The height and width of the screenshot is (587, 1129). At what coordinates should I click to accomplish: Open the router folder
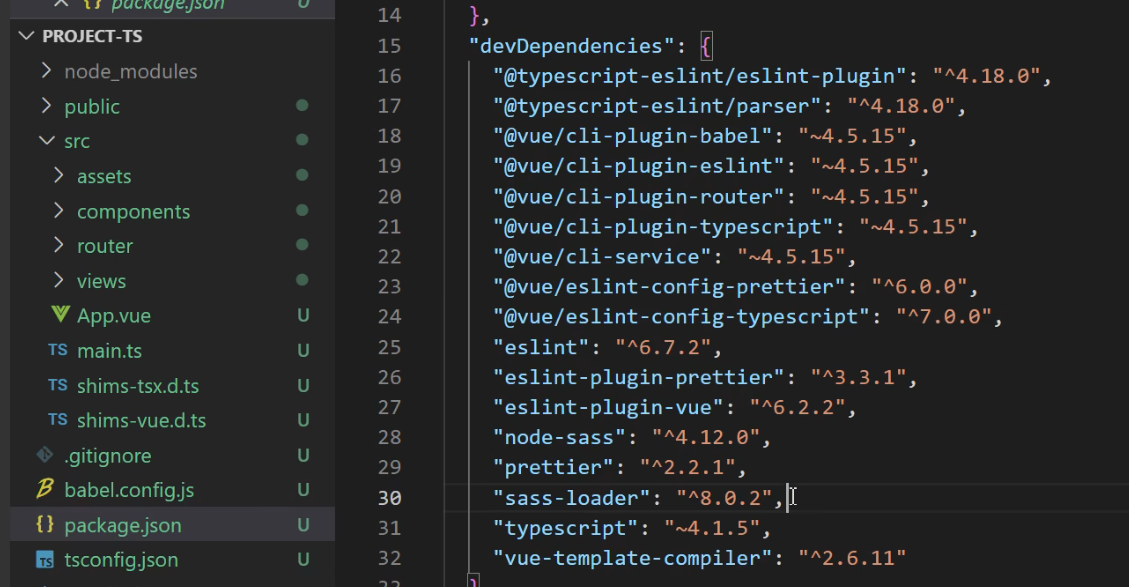[x=105, y=246]
